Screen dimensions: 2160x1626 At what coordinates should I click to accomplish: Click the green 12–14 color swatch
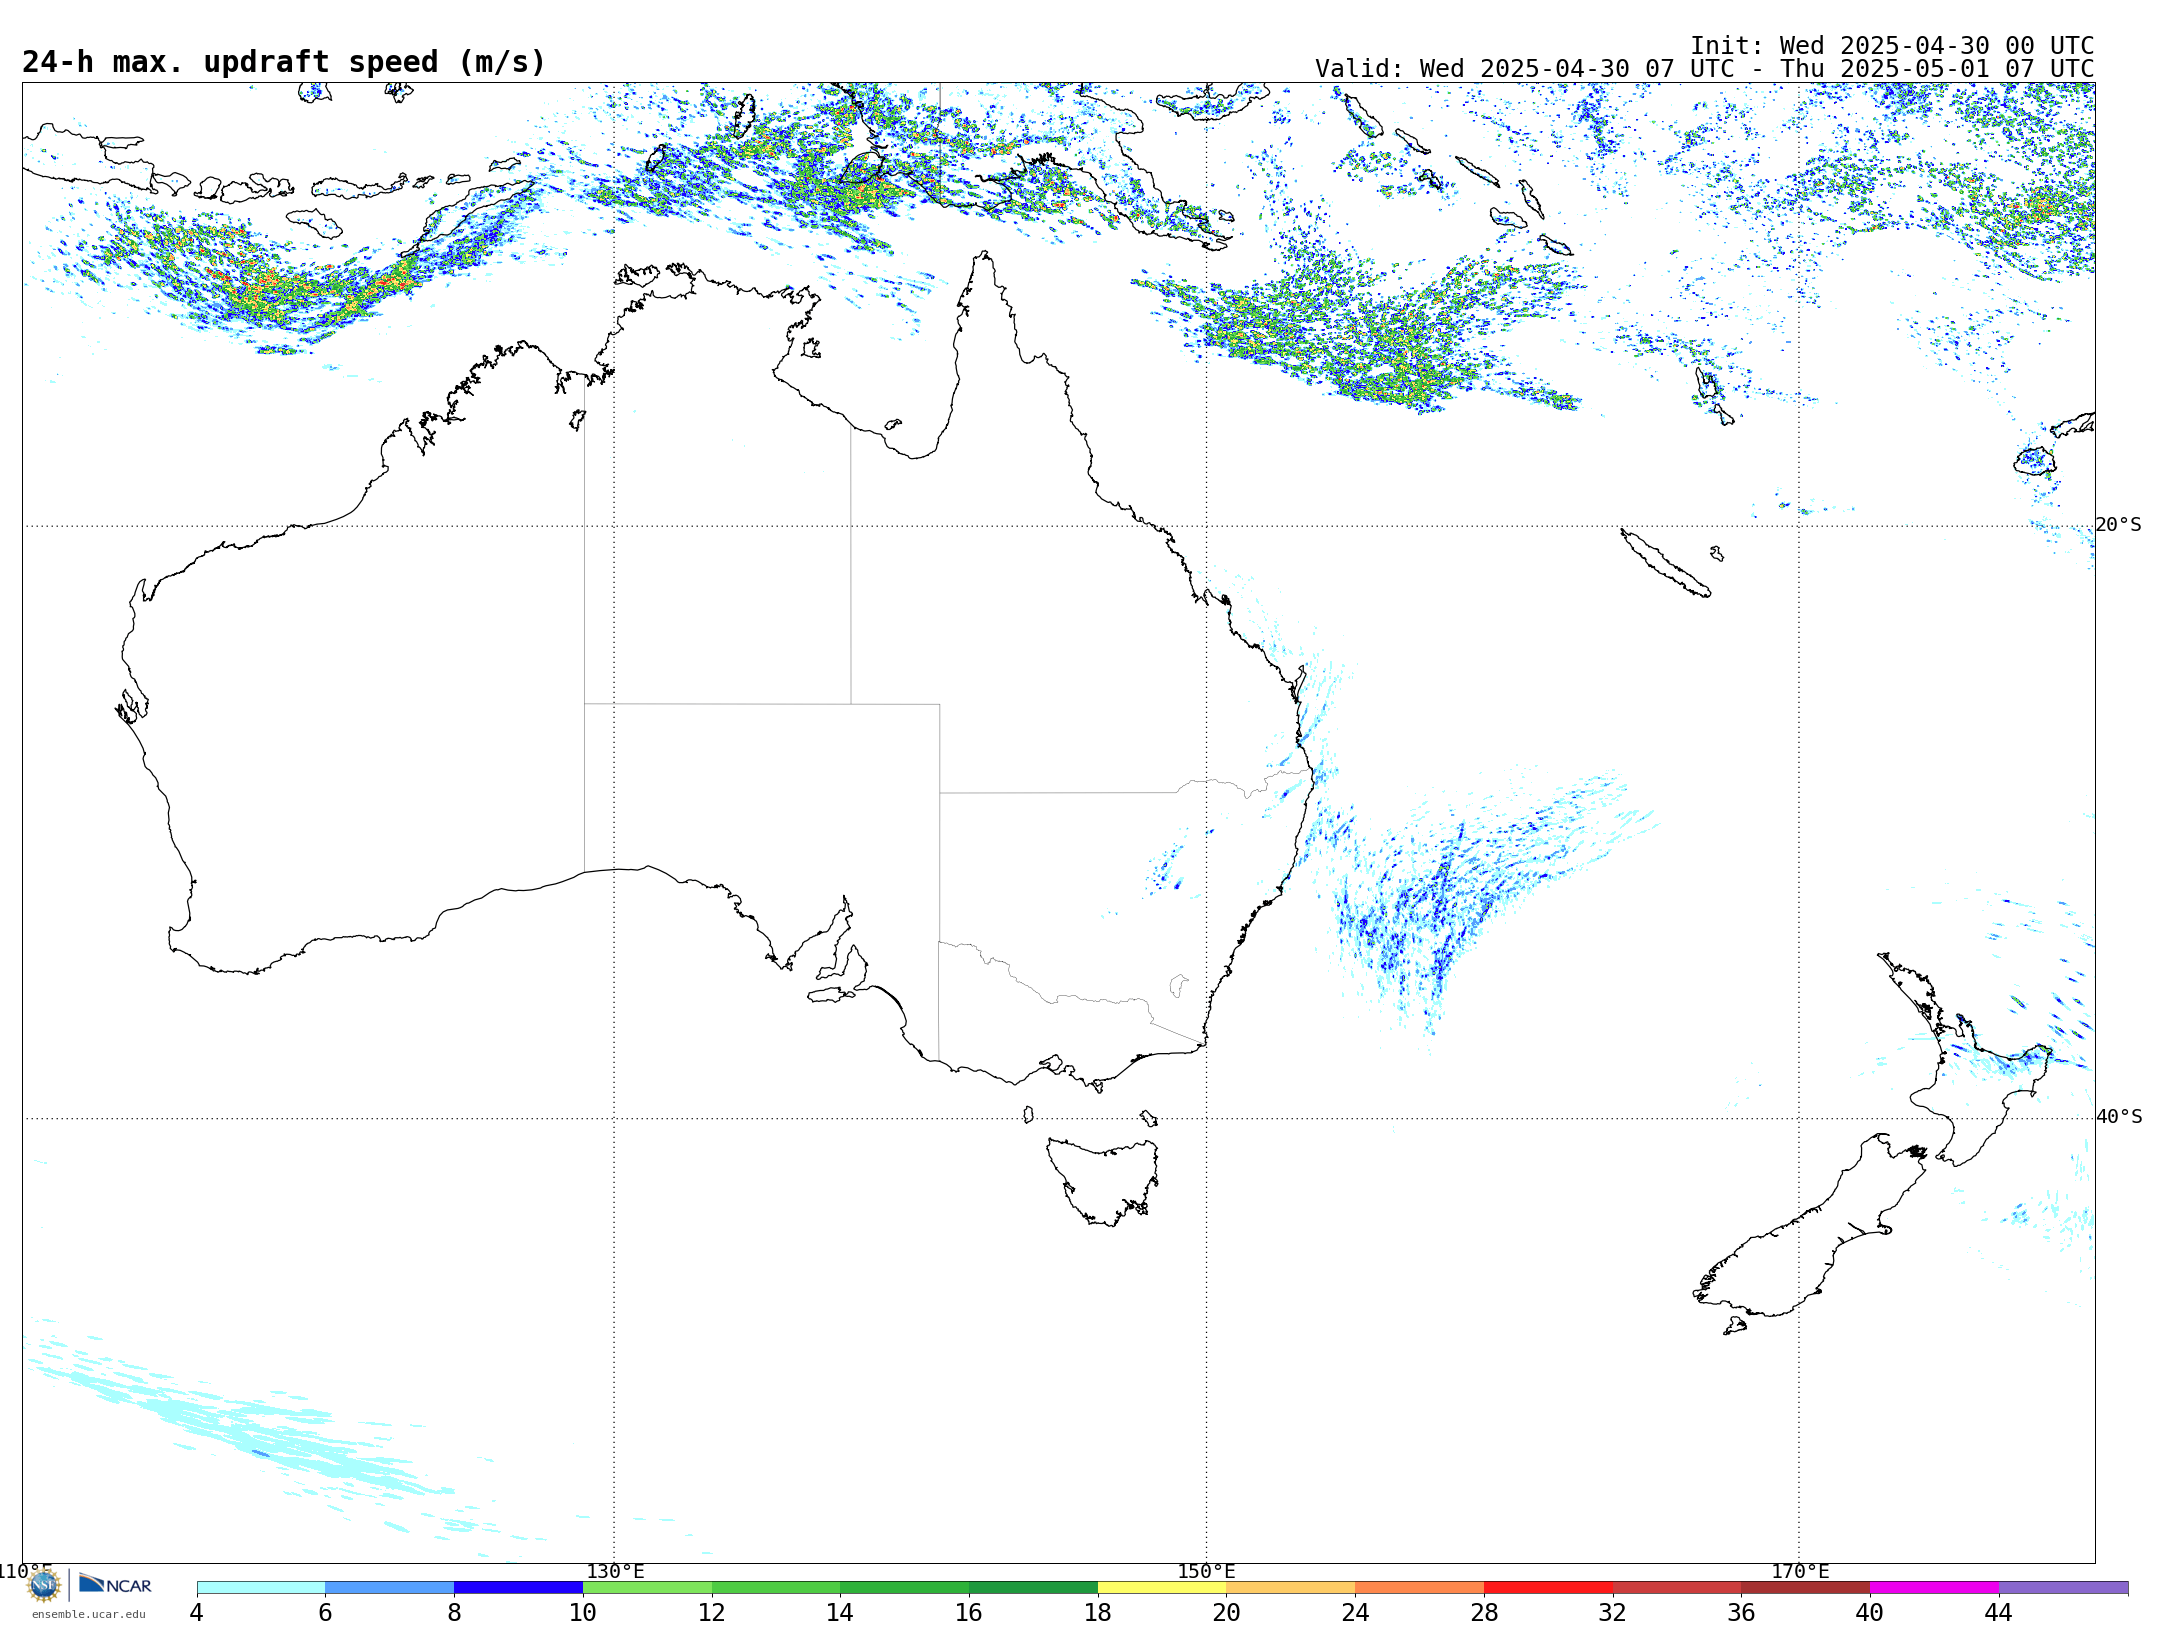coord(776,1588)
